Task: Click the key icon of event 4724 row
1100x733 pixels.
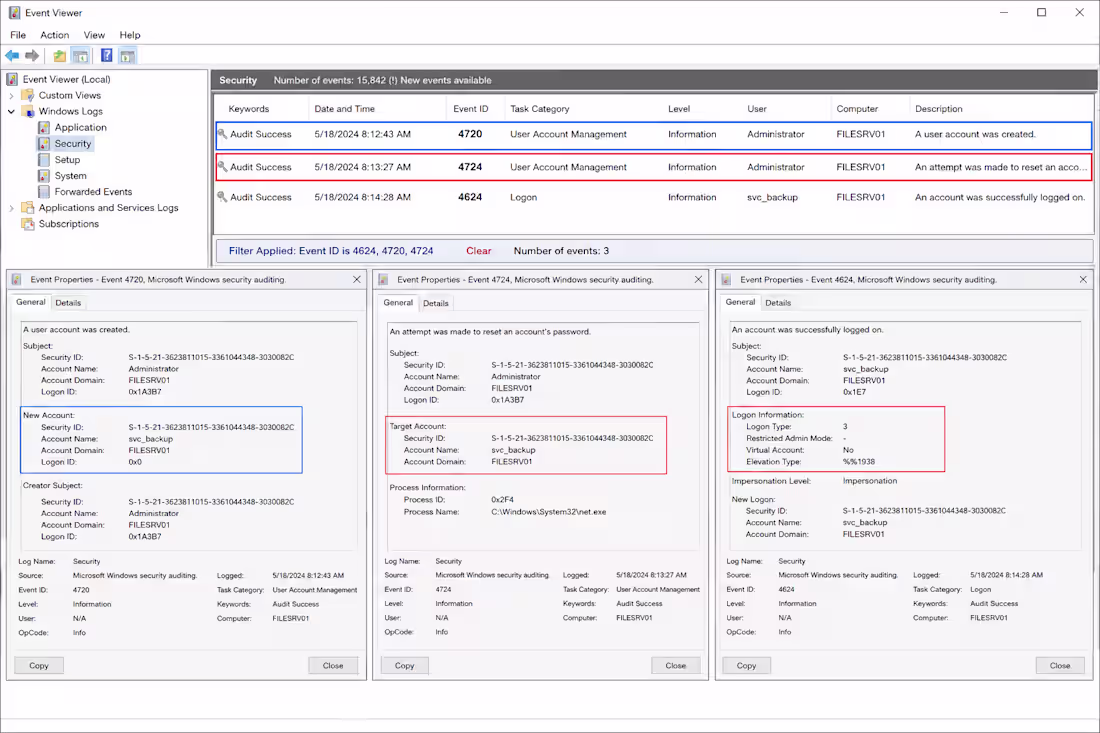Action: [x=222, y=166]
